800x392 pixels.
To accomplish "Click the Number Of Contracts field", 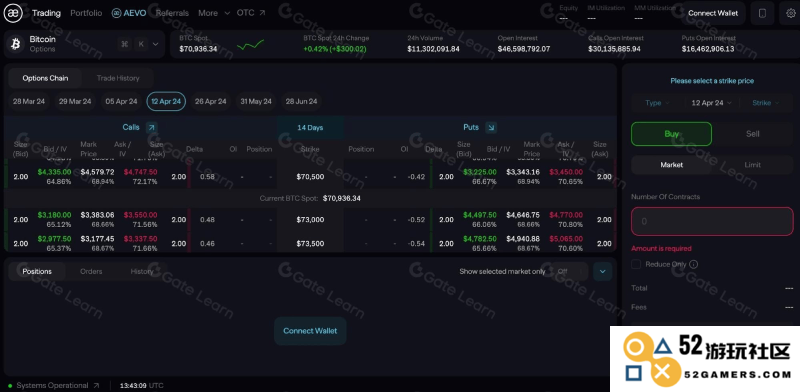I will point(712,222).
